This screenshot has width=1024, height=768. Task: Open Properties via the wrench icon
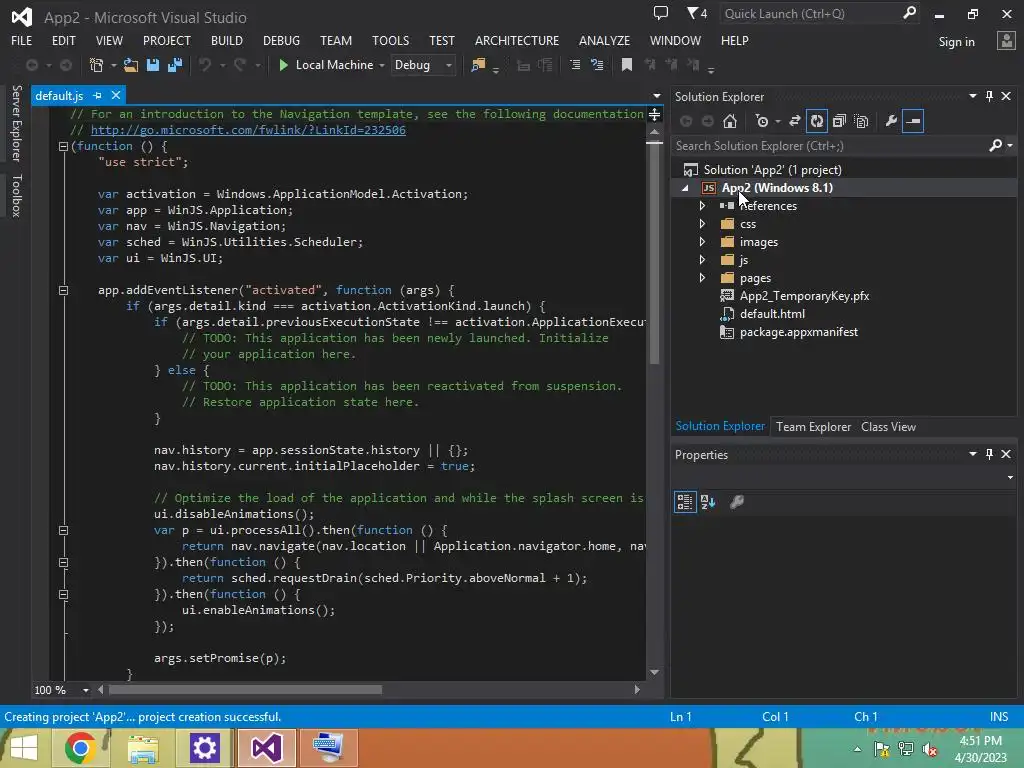[891, 121]
